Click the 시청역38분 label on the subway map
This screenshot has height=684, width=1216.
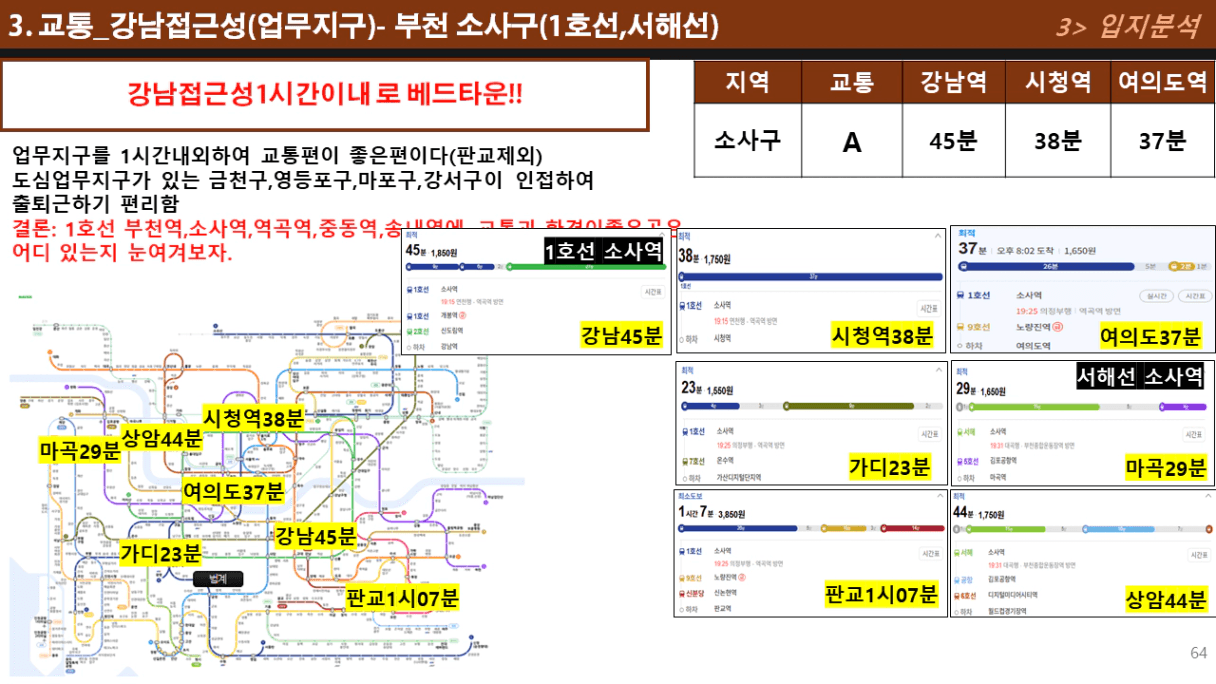254,417
